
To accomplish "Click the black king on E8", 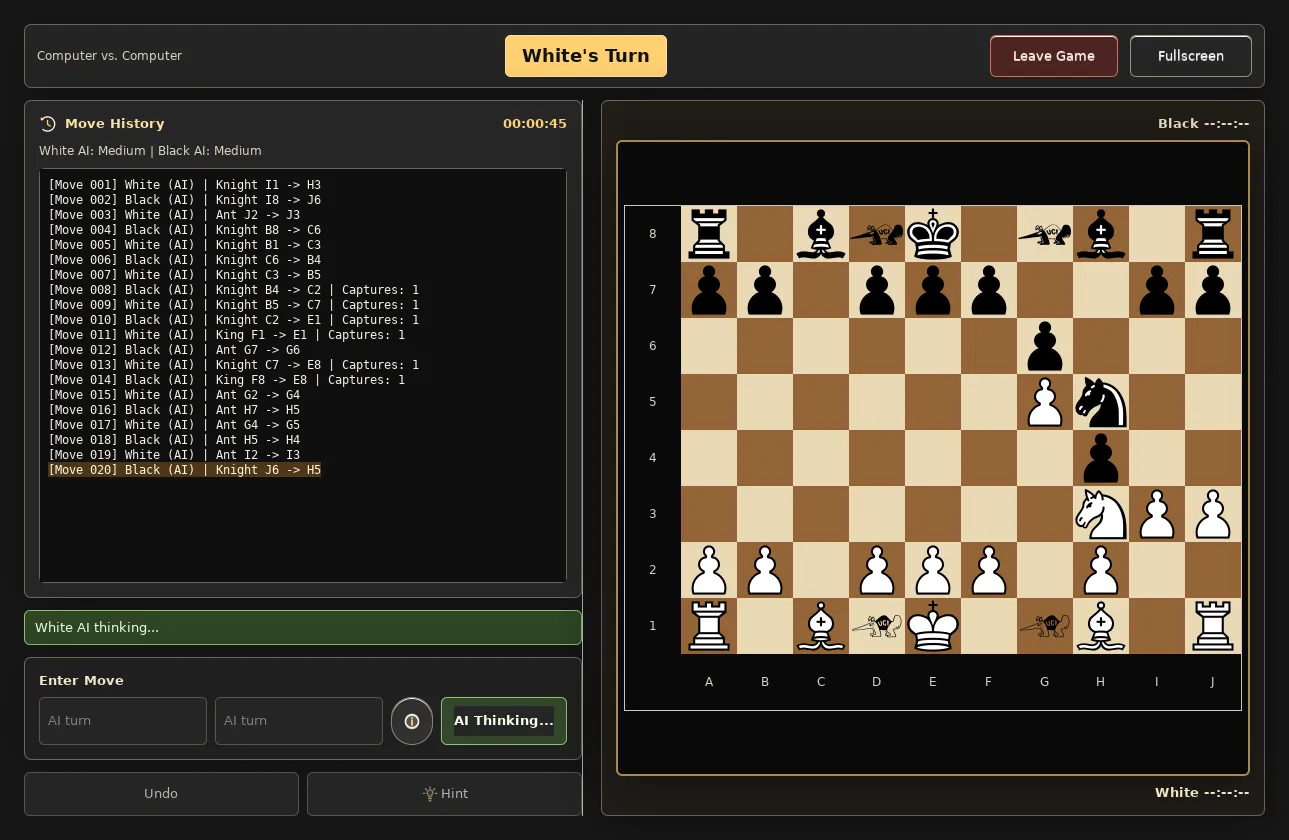I will (933, 234).
